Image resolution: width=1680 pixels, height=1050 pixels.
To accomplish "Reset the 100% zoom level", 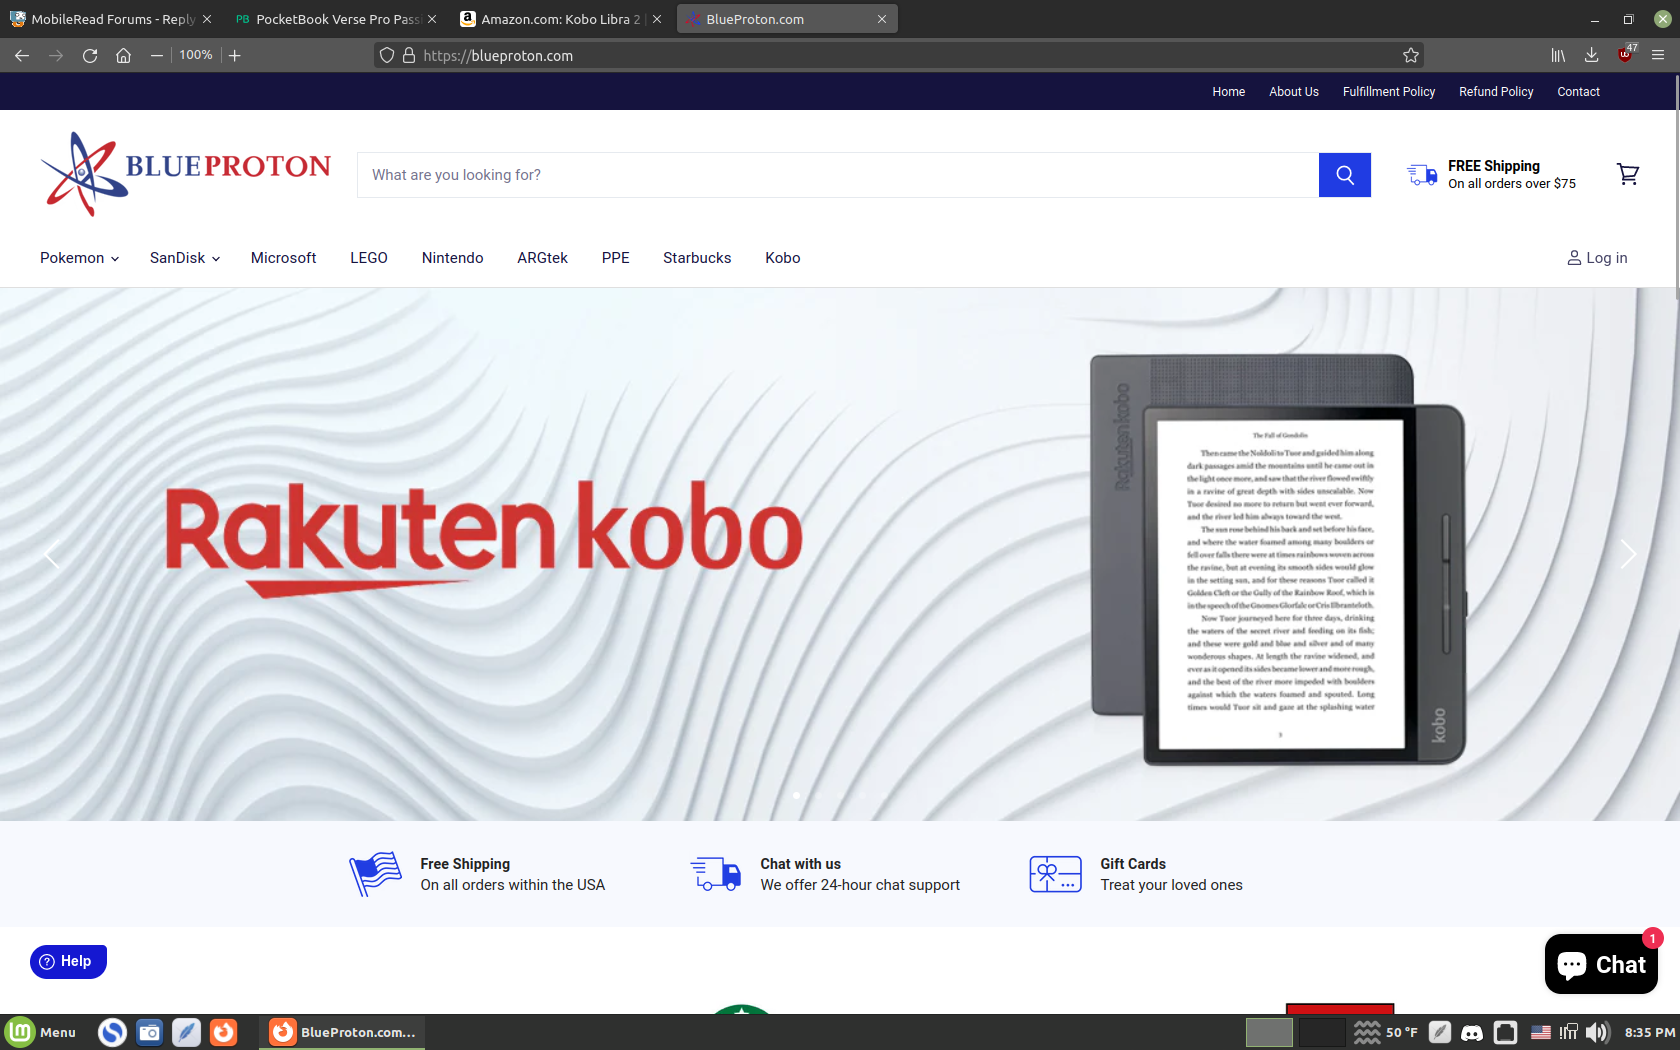I will pos(196,55).
